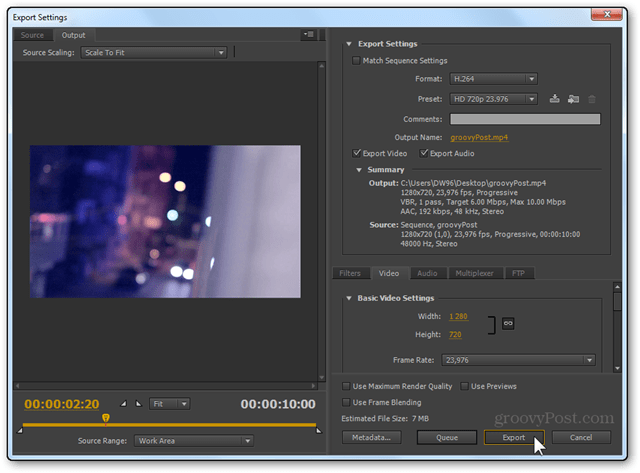Collapse the Export Settings section
The height and width of the screenshot is (473, 640).
(349, 44)
